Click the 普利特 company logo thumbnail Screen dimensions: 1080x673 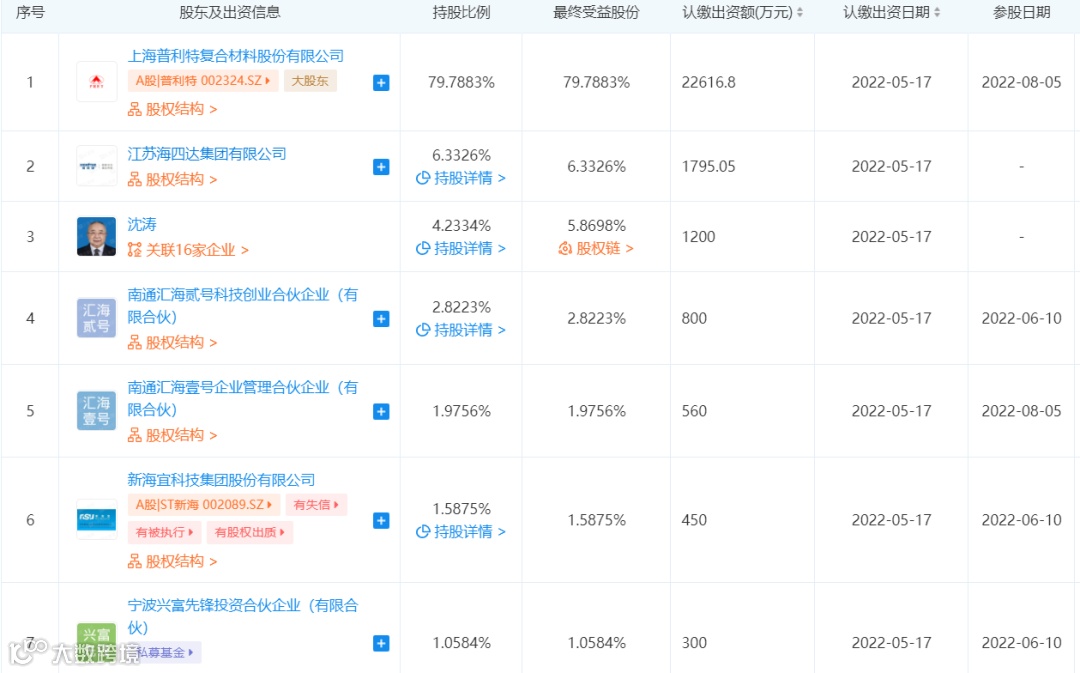point(96,82)
